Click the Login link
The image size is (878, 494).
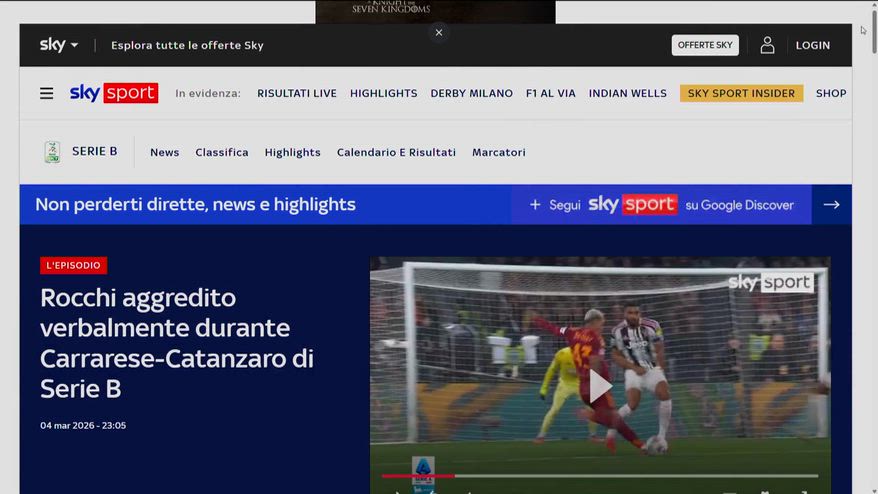point(812,45)
